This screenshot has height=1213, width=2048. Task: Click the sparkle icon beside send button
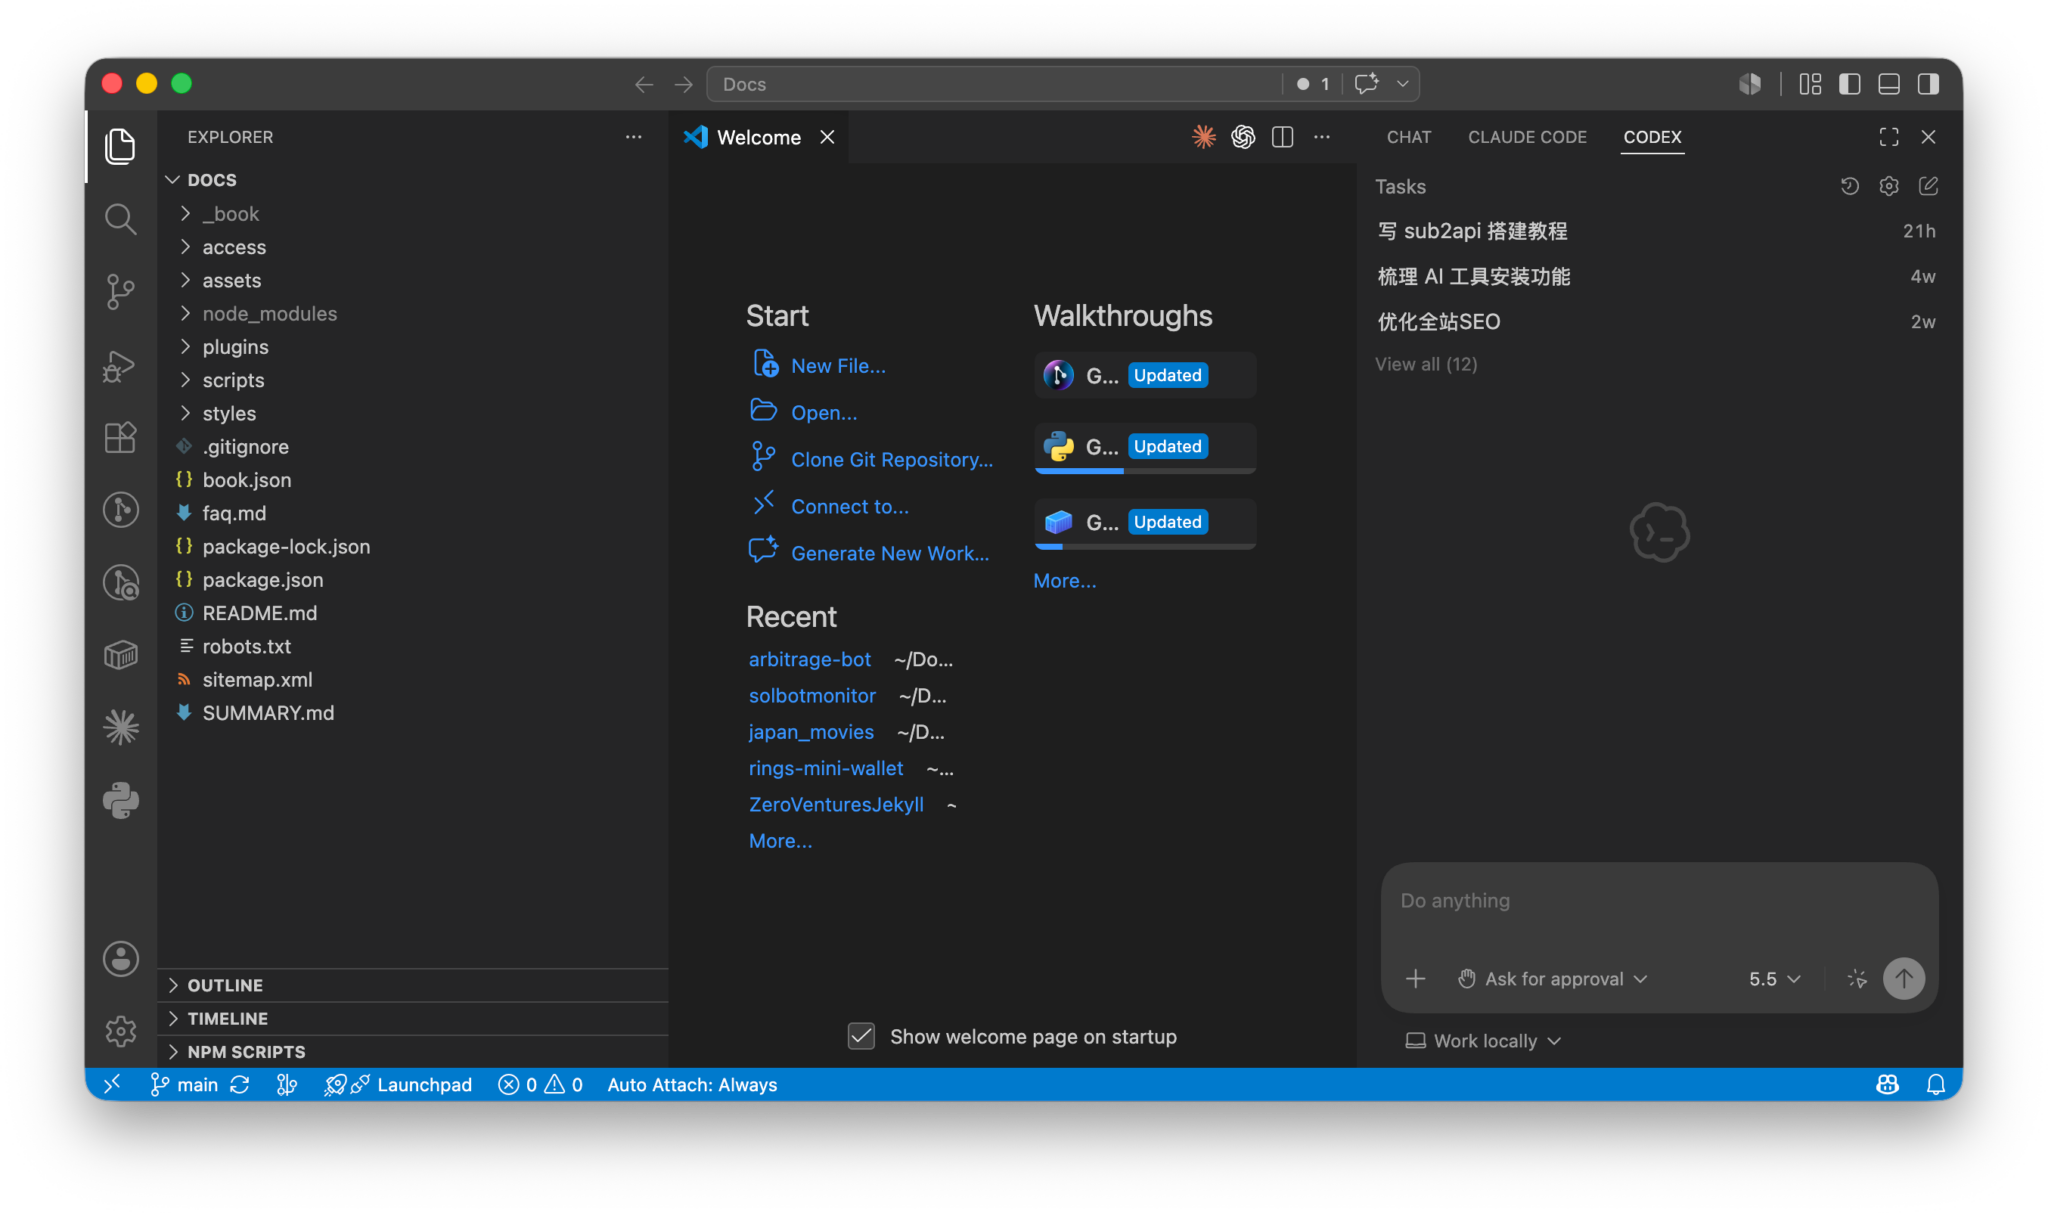pos(1857,978)
